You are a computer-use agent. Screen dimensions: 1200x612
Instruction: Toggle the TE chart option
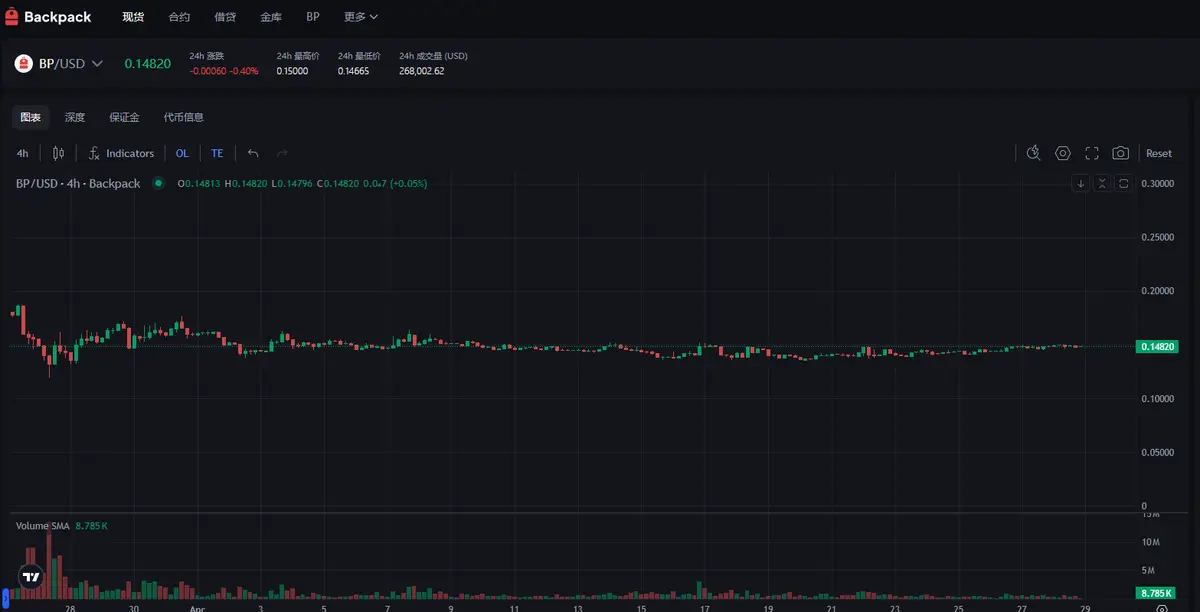click(217, 153)
